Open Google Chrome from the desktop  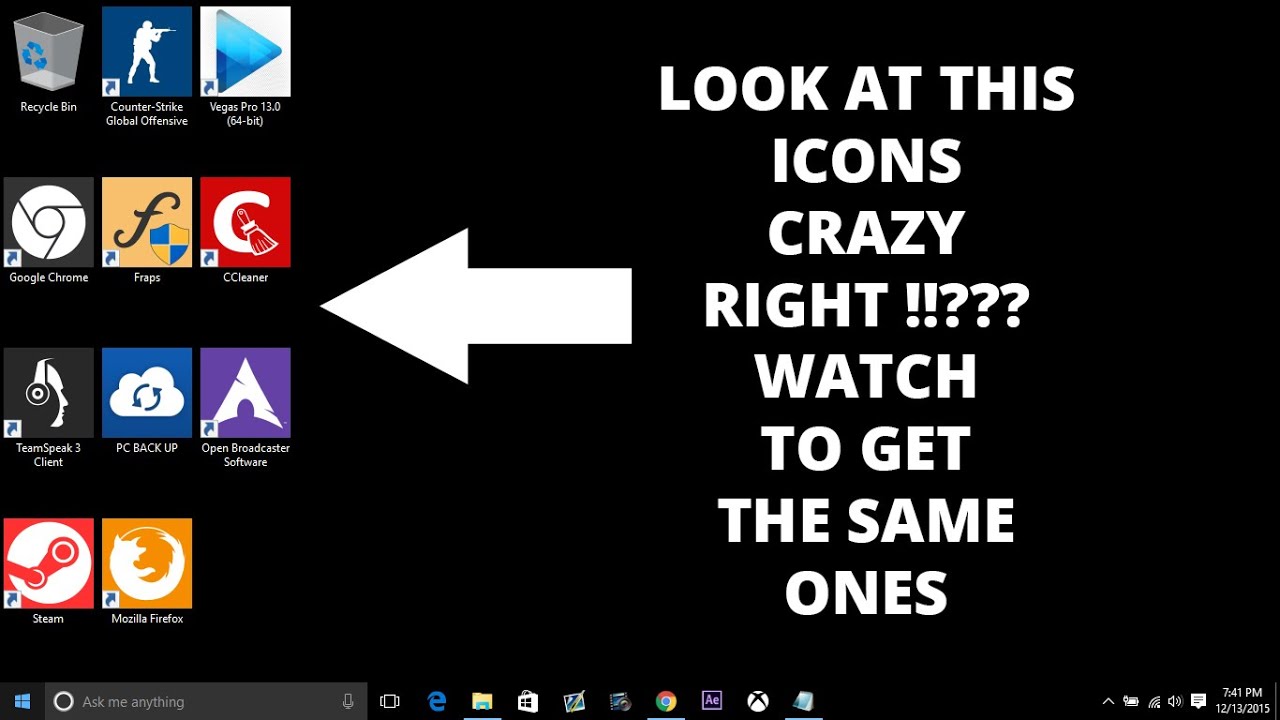[48, 221]
